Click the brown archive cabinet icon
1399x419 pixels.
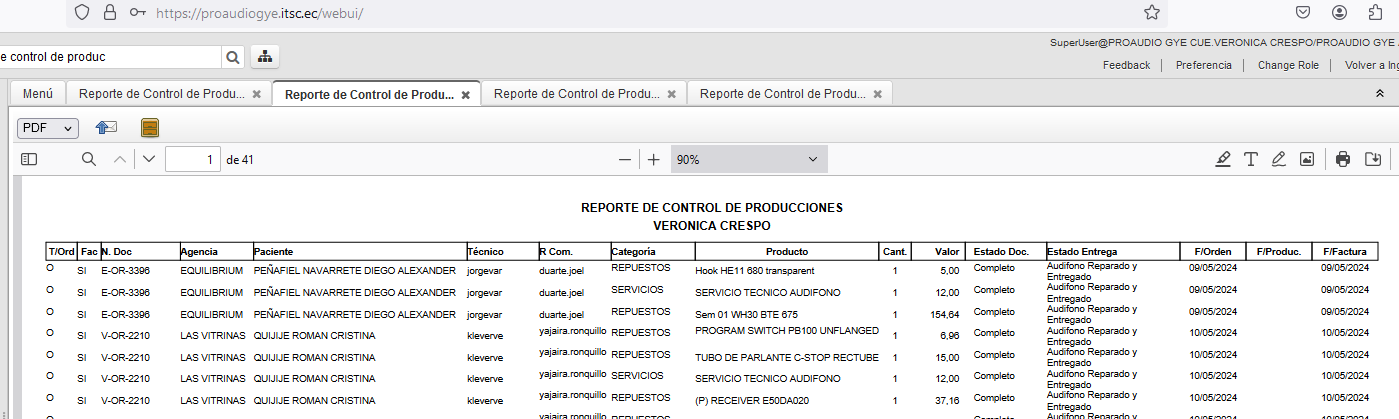150,128
